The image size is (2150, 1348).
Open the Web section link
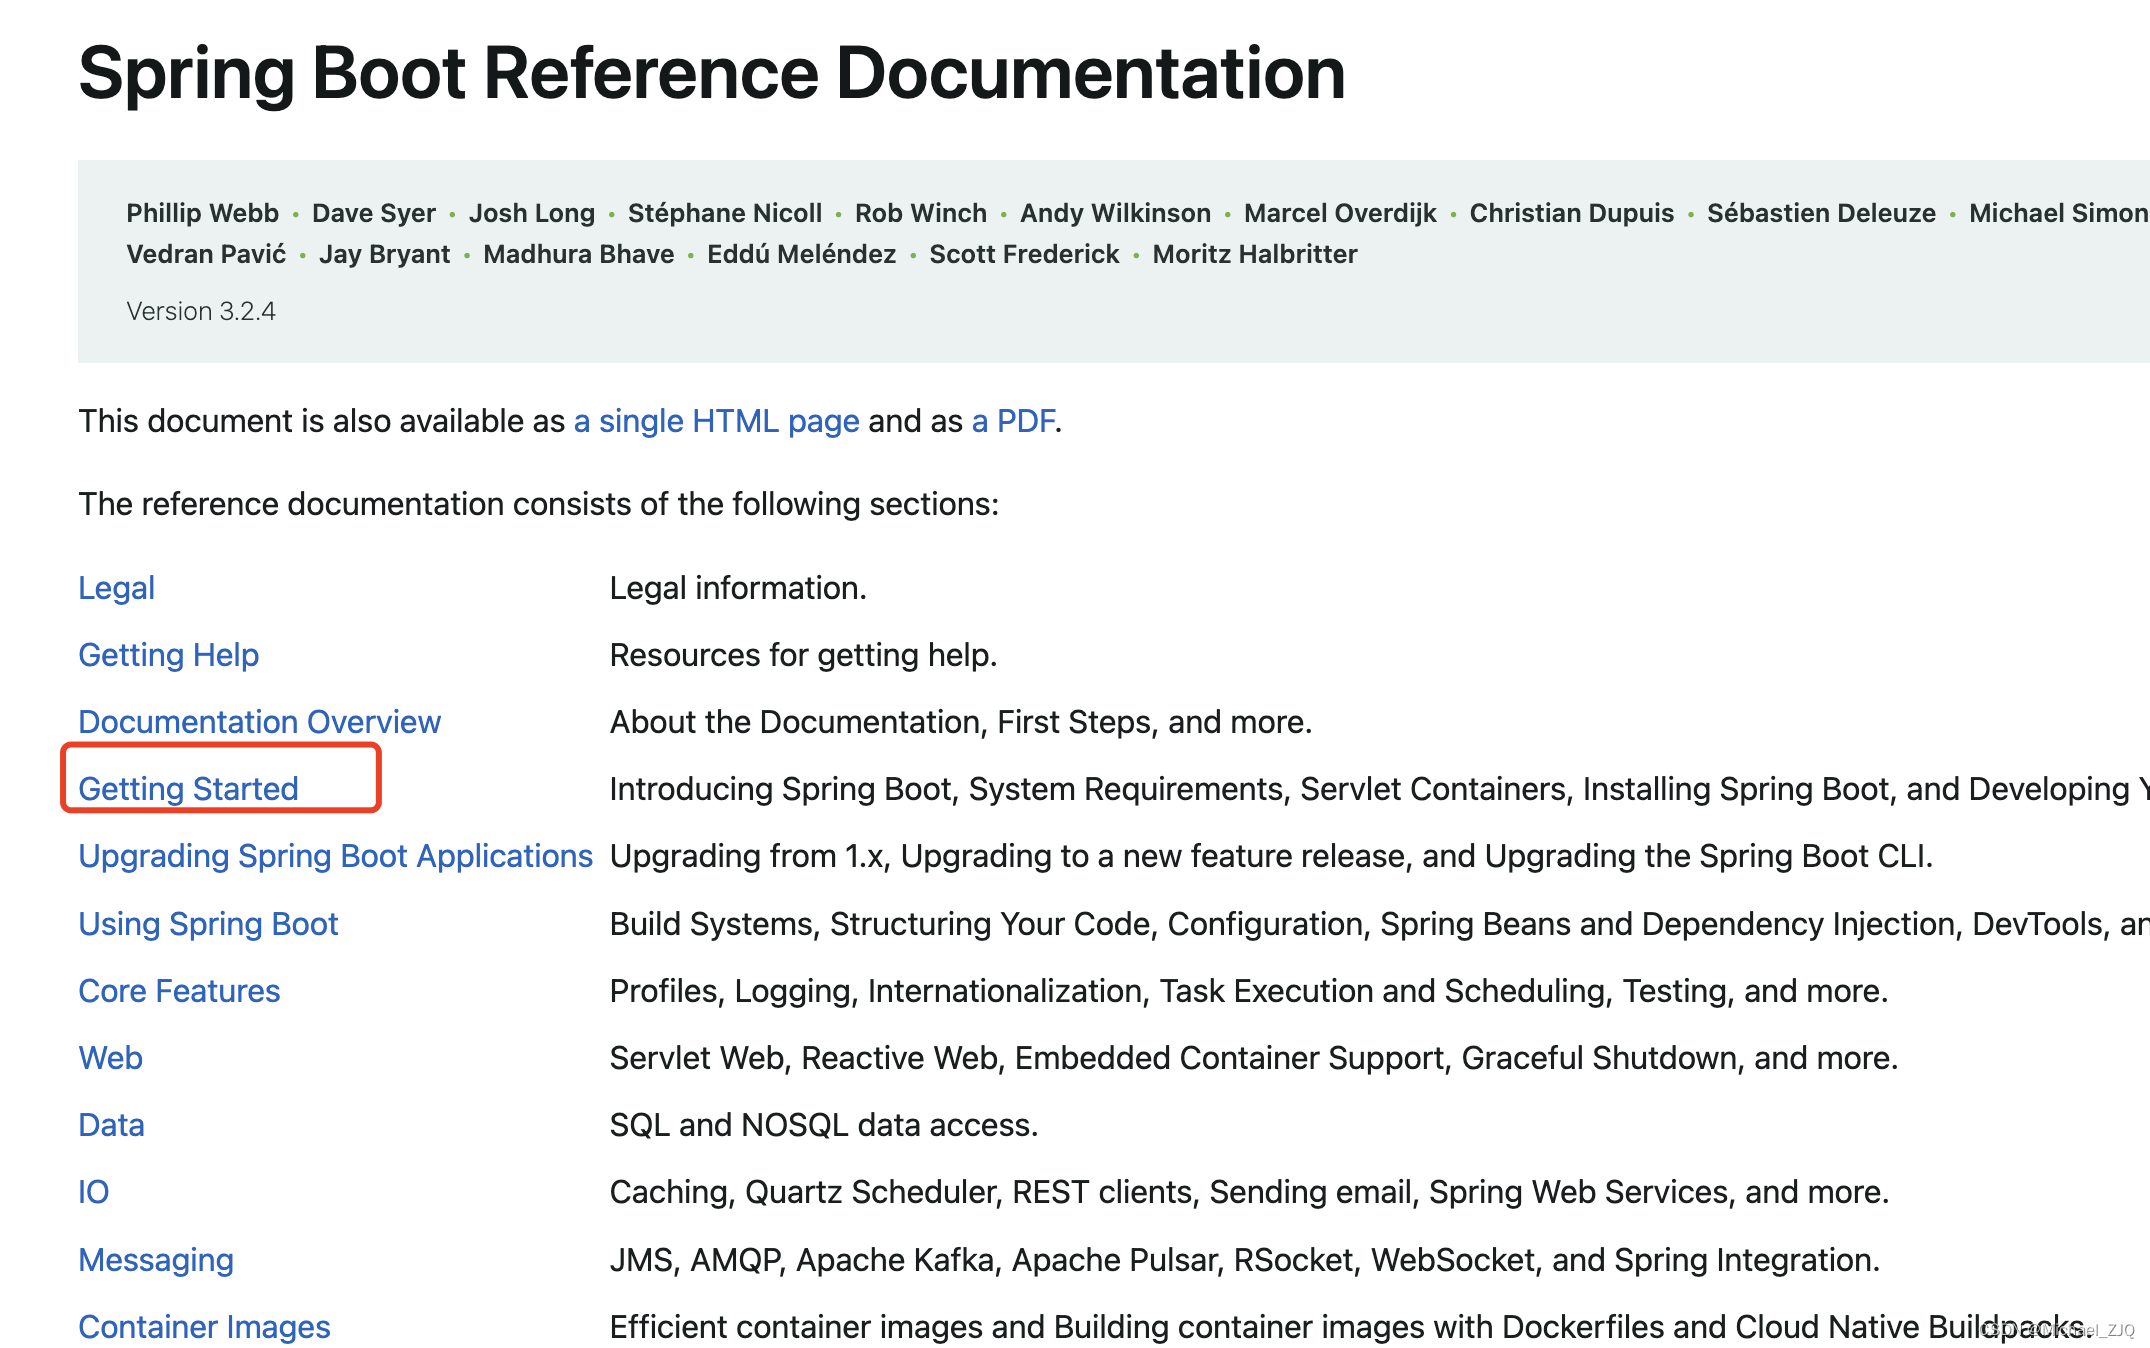coord(110,1058)
